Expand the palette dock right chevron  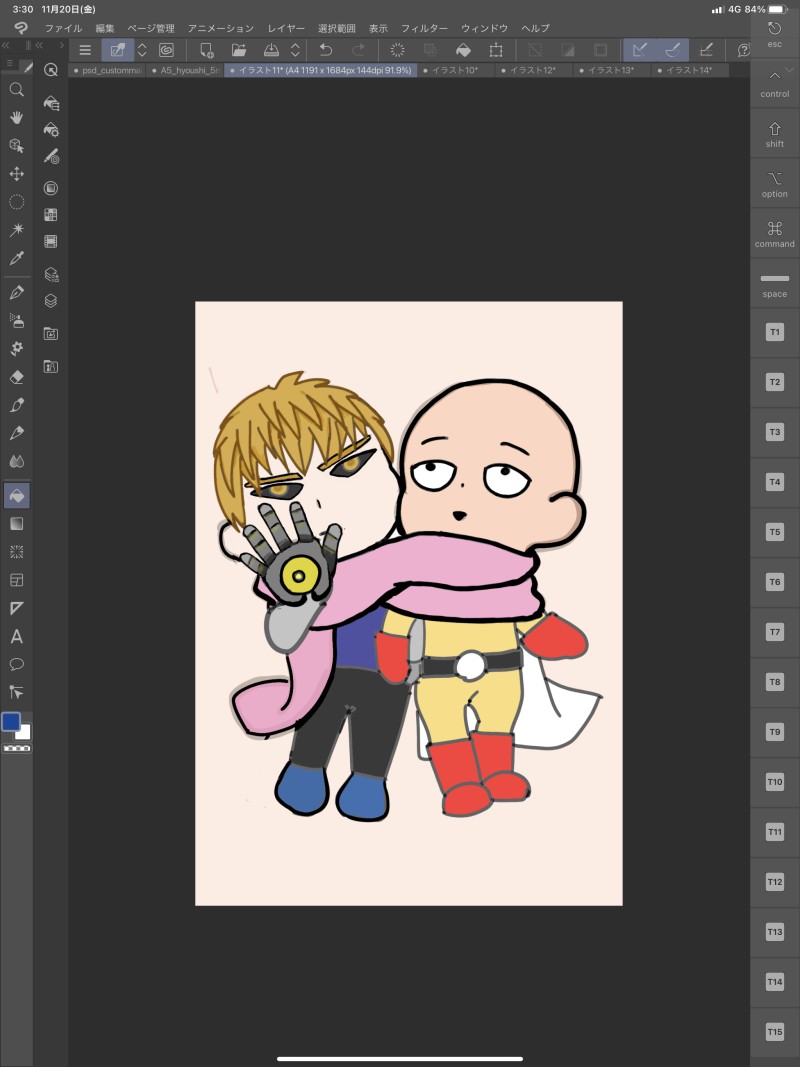click(x=61, y=46)
